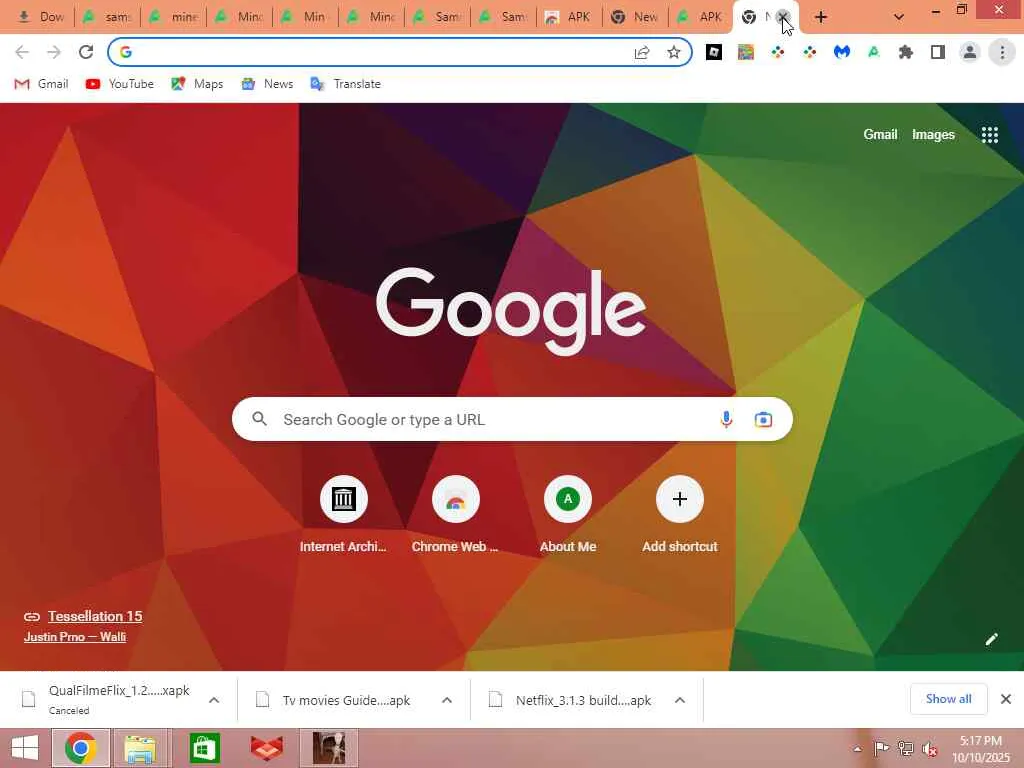Open Chrome three-dot menu

click(x=1002, y=52)
